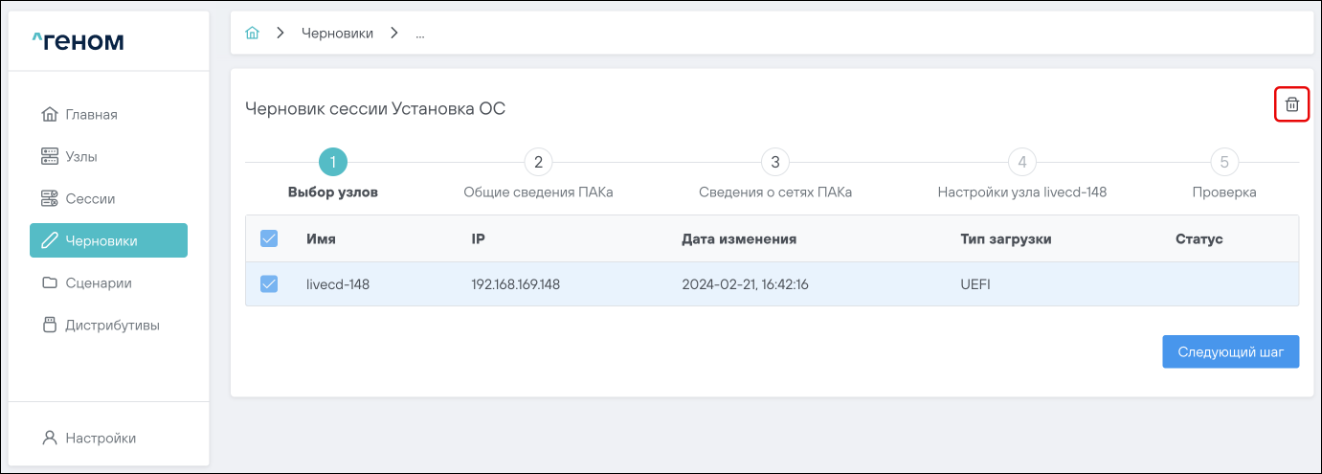Click the Настройки user icon
The image size is (1322, 474).
[x=50, y=438]
